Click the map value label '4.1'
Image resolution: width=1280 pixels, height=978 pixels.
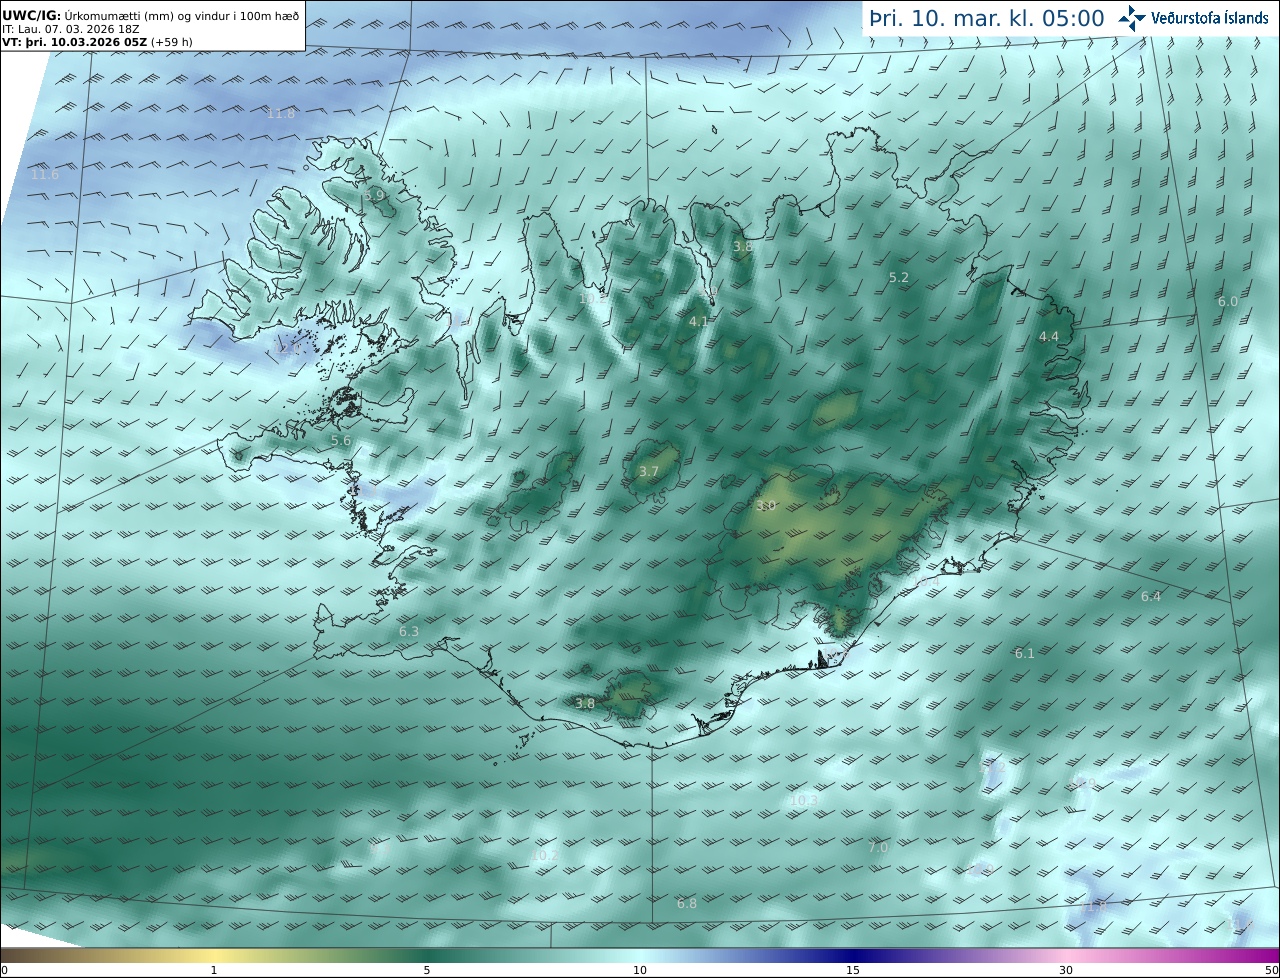[699, 321]
